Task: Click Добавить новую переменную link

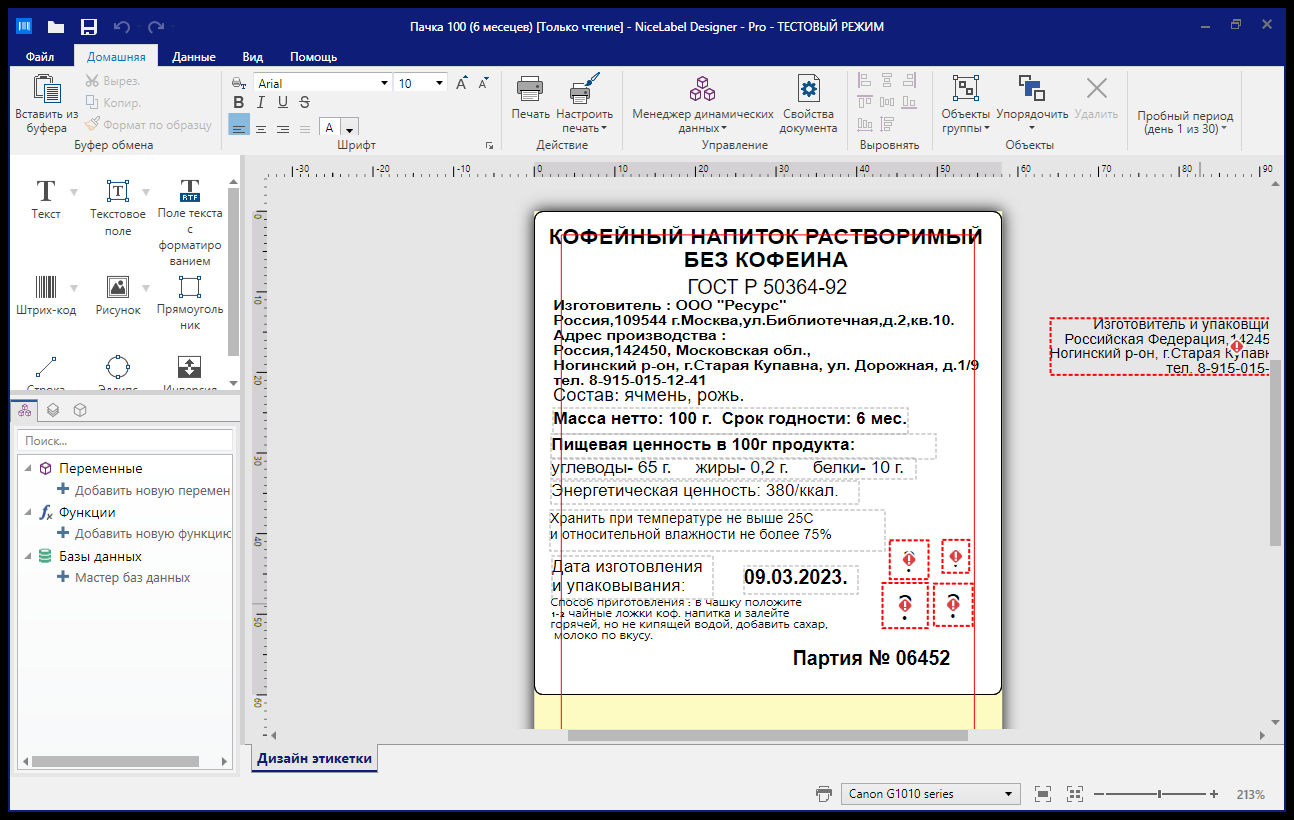Action: point(145,490)
